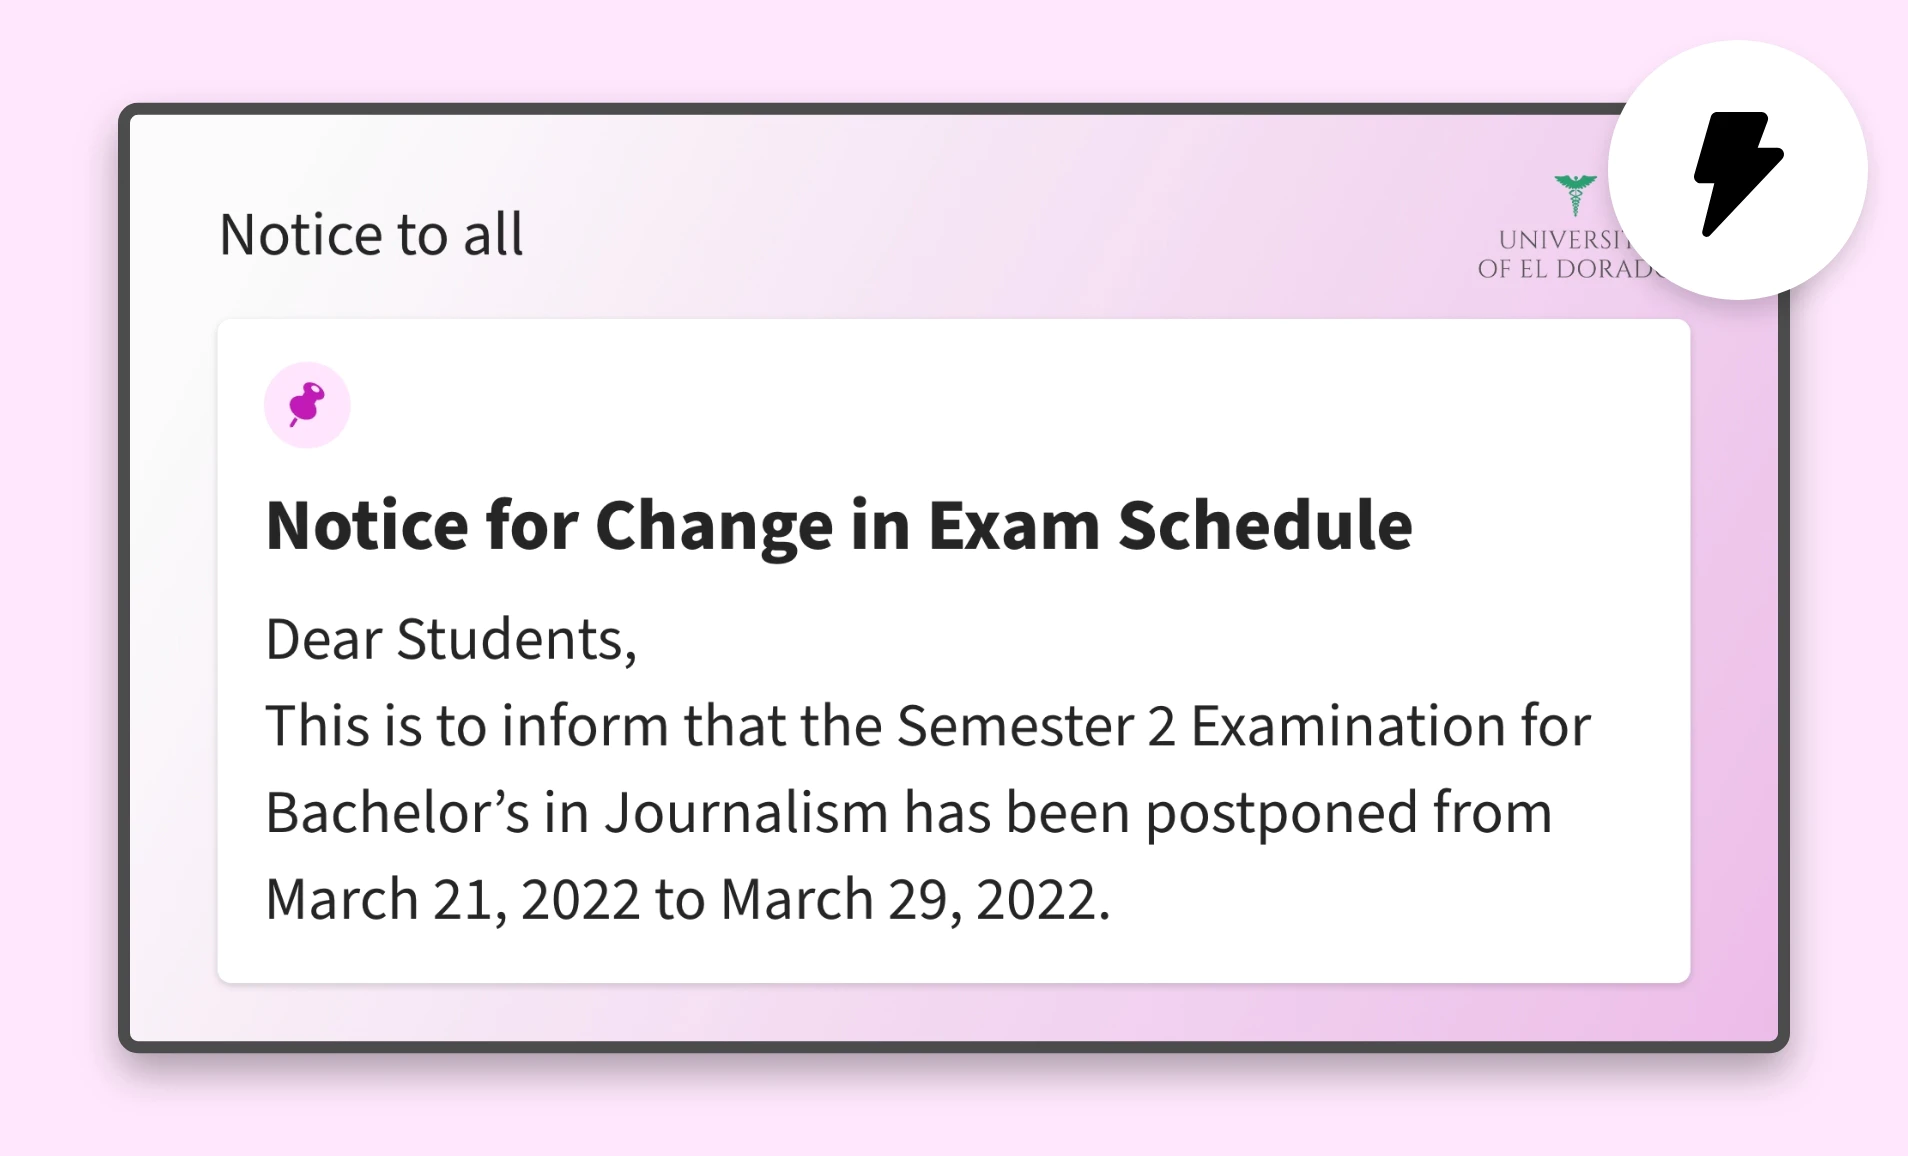The height and width of the screenshot is (1156, 1908).
Task: Select the words 'Exam Schedule' in the title
Action: point(1170,525)
